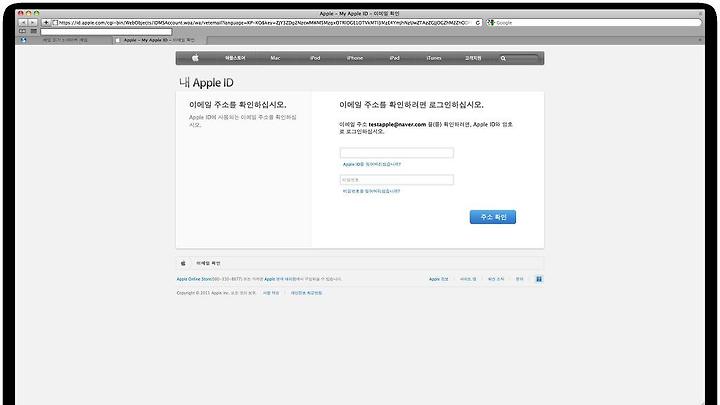The width and height of the screenshot is (720, 405).
Task: Click the Apple logo in the site navigation
Action: click(195, 58)
